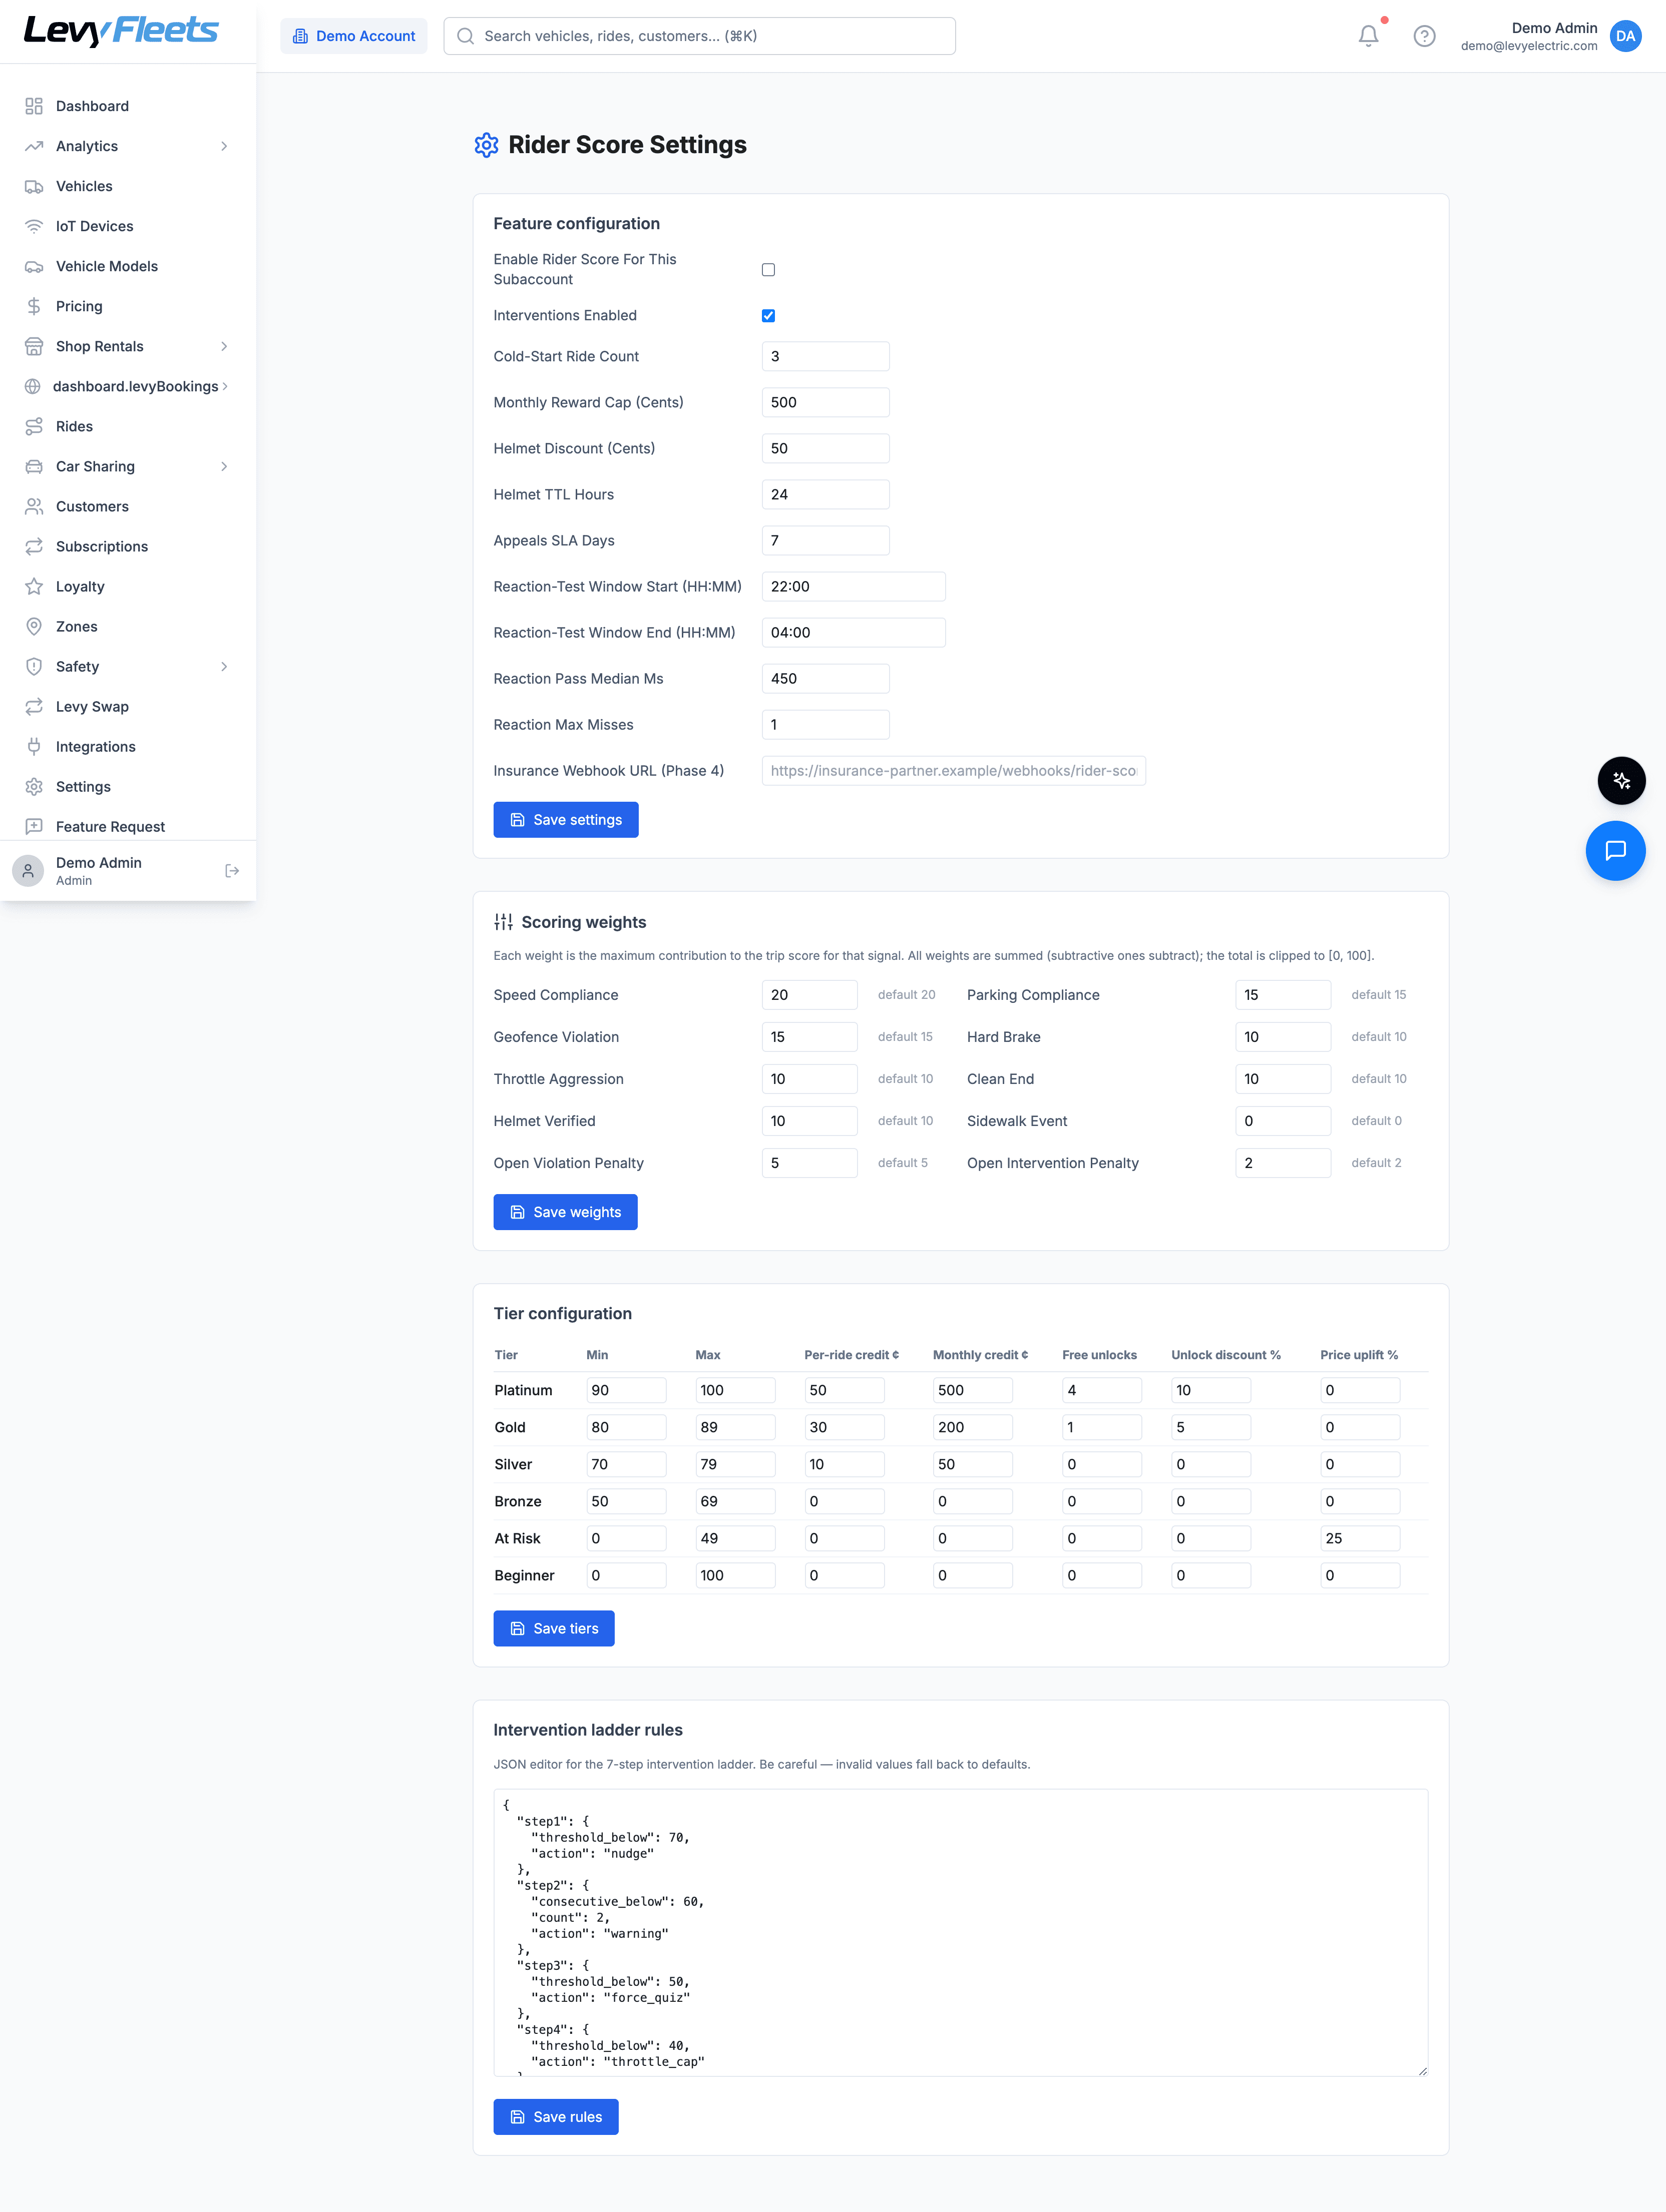Click the Insurance Webhook URL field
The width and height of the screenshot is (1666, 2212).
click(x=953, y=770)
